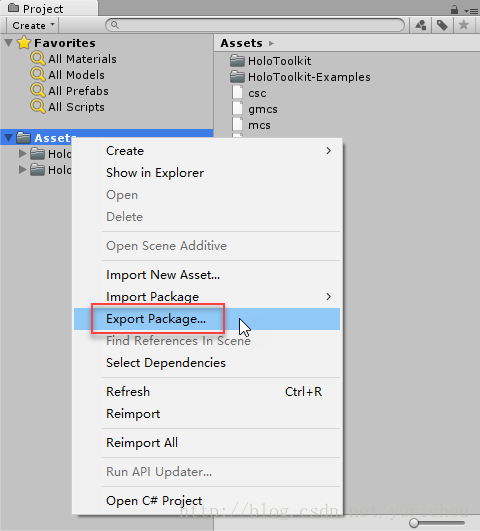The image size is (480, 531).
Task: Choose Reimport menu entry
Action: pyautogui.click(x=207, y=413)
